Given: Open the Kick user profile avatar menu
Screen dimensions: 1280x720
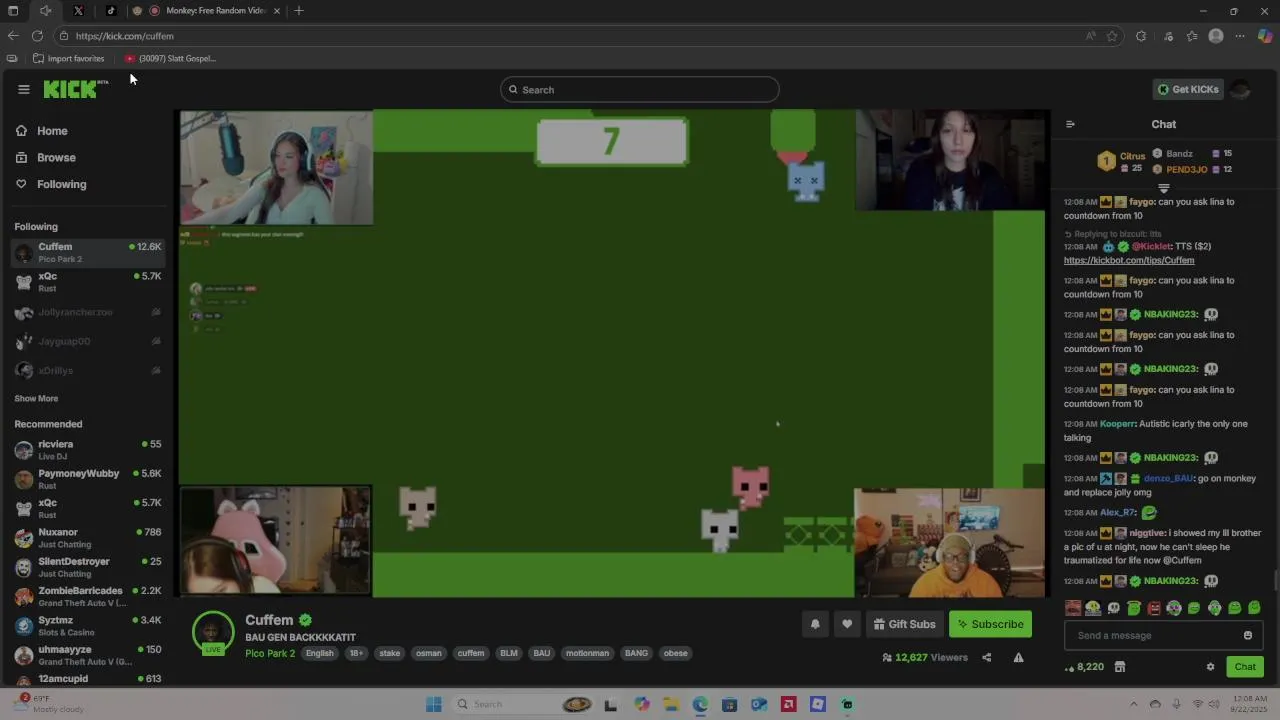Looking at the screenshot, I should (x=1240, y=89).
